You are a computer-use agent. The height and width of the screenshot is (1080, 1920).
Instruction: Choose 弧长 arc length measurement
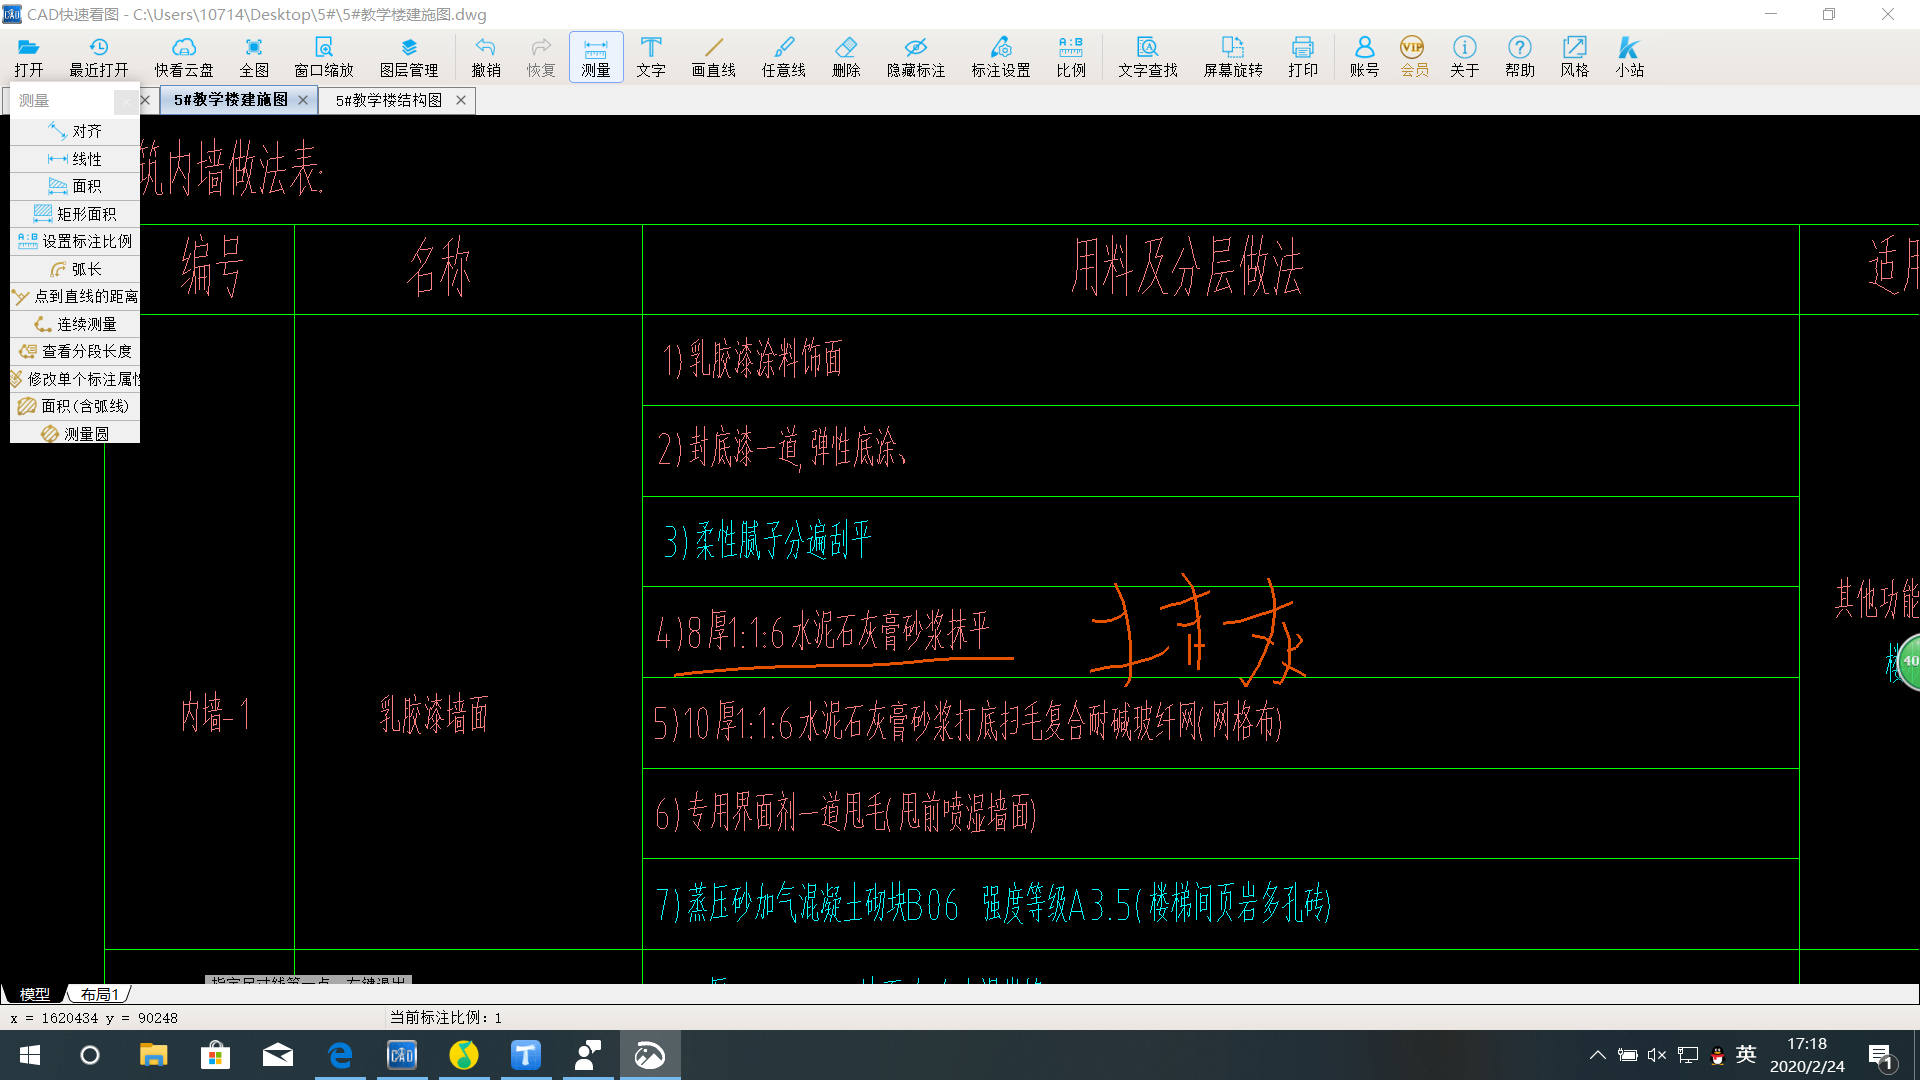point(75,269)
